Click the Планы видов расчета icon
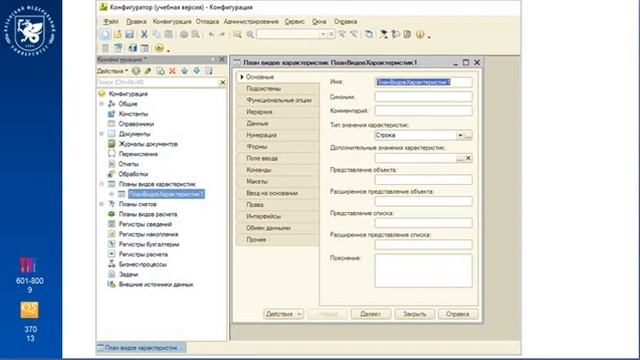Image resolution: width=640 pixels, height=360 pixels. click(x=111, y=214)
